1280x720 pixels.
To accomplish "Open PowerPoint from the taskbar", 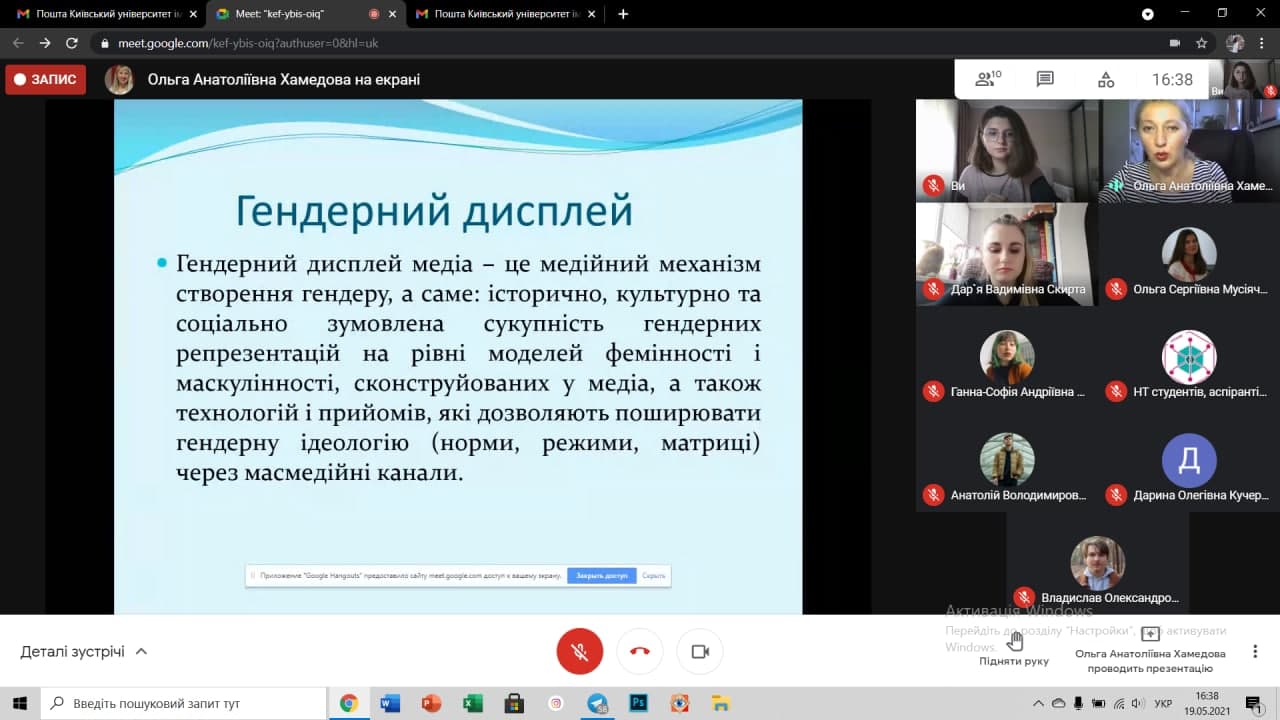I will [431, 703].
